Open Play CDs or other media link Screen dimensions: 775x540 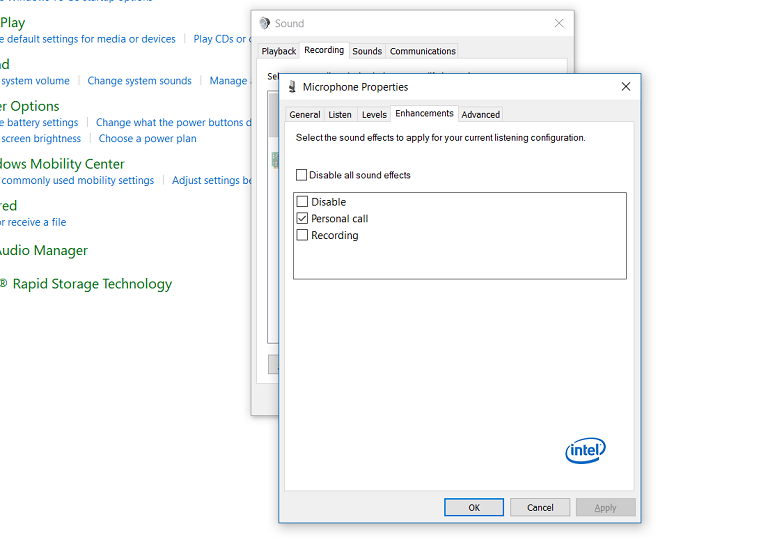pyautogui.click(x=222, y=39)
